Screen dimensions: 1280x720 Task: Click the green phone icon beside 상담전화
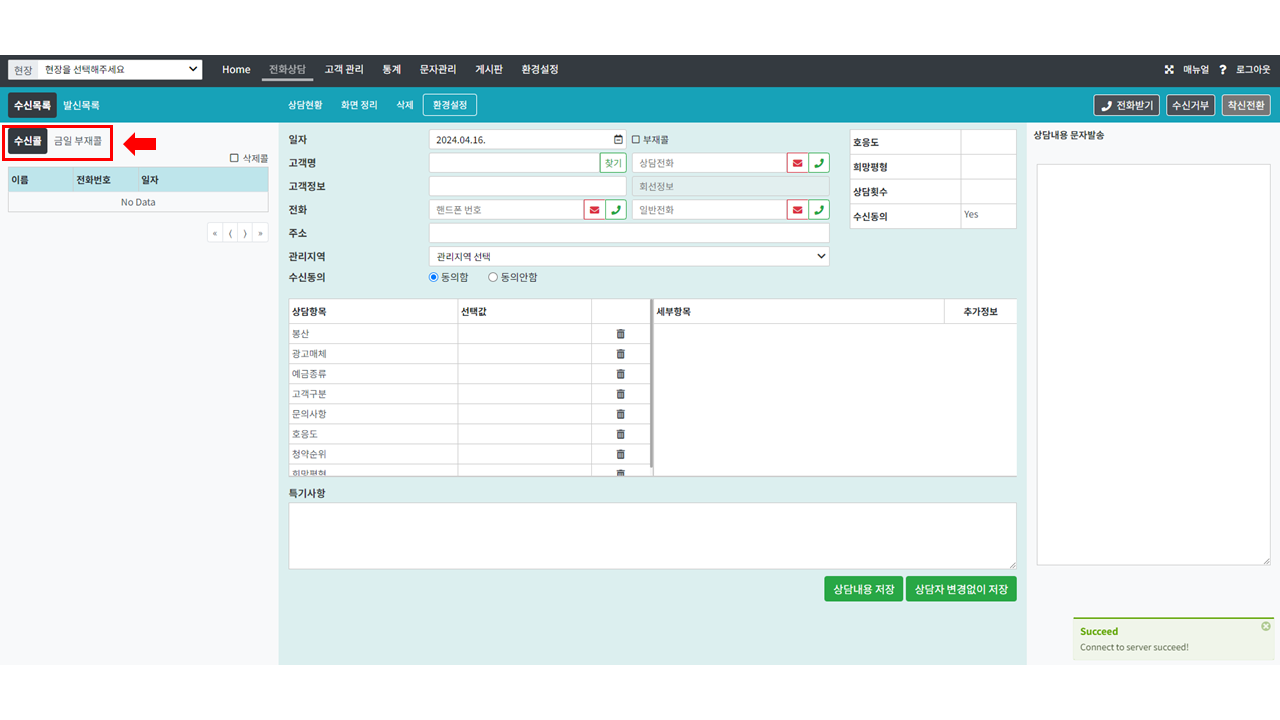click(819, 163)
